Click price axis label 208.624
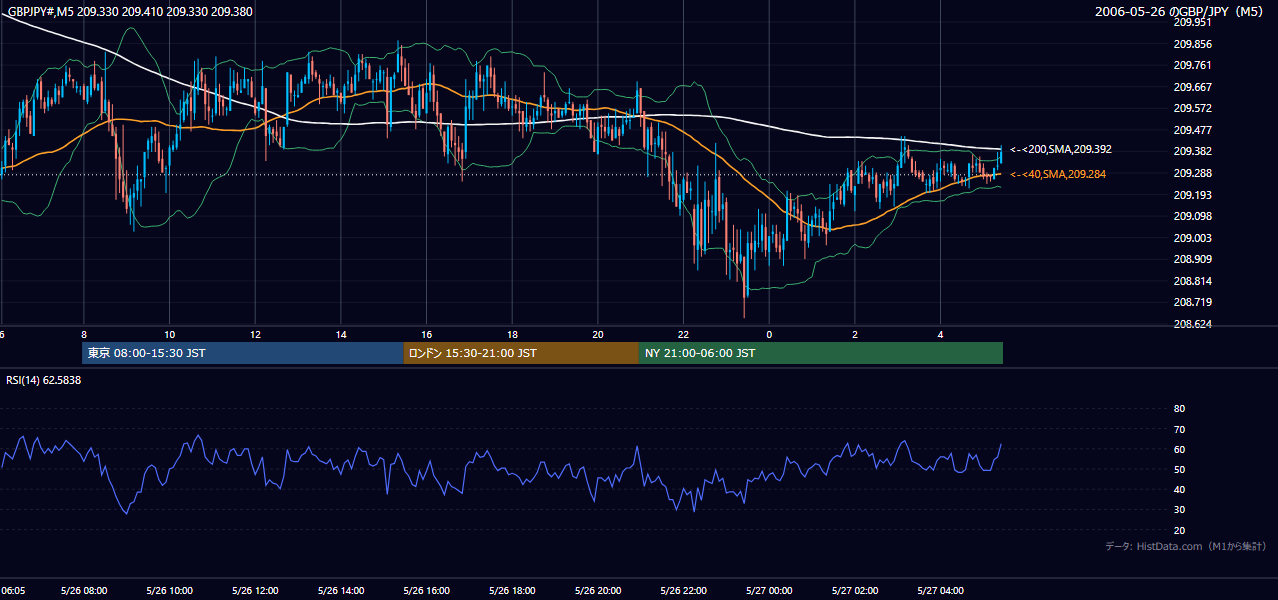The height and width of the screenshot is (600, 1278). [1193, 324]
